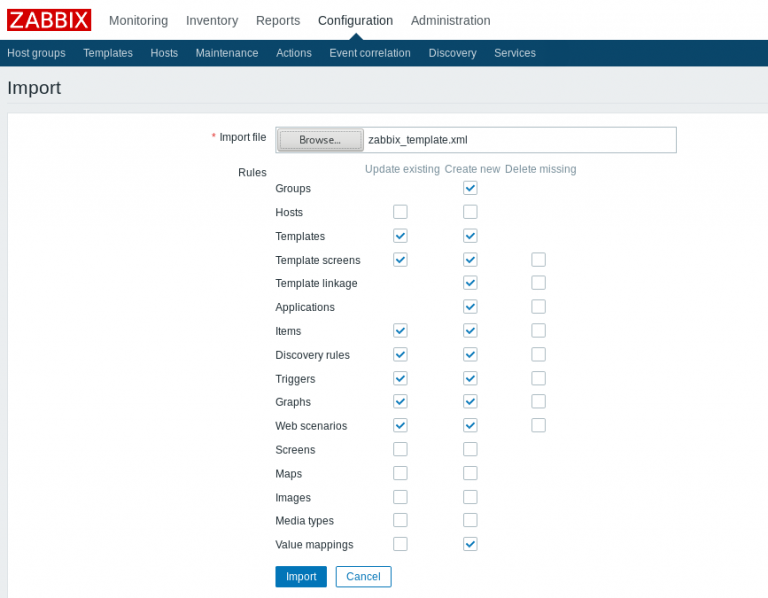Check Maps Create new checkbox
This screenshot has width=768, height=598.
point(470,474)
